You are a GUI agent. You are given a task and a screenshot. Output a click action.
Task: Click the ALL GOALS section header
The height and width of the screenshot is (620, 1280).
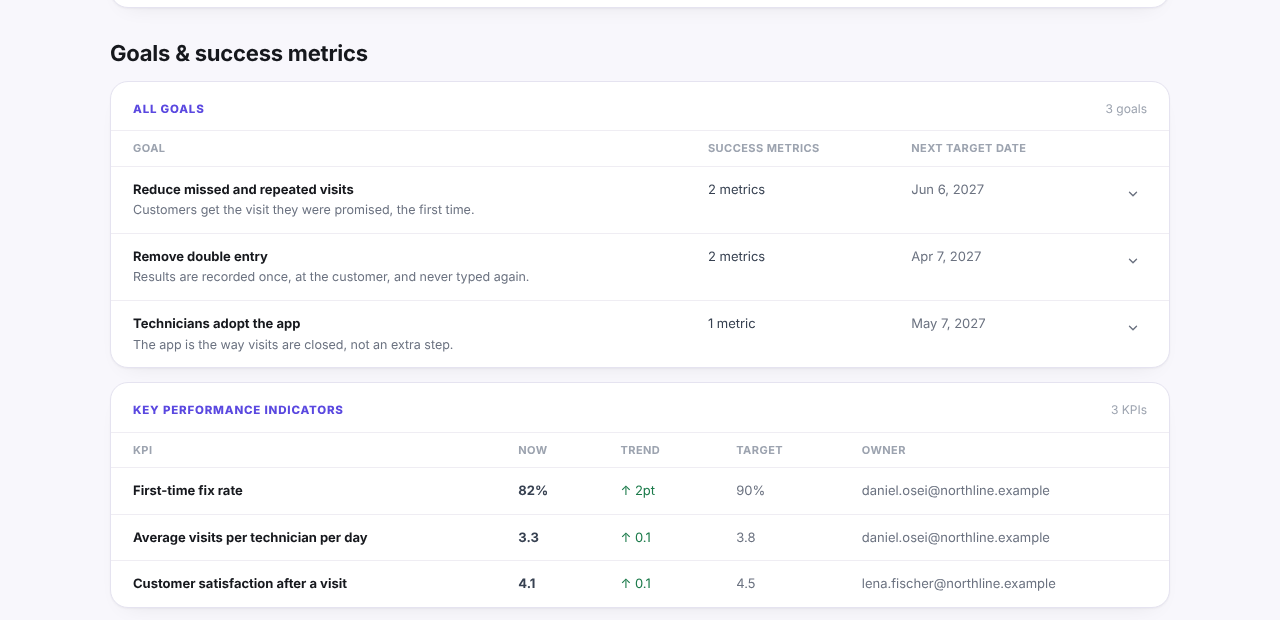tap(168, 109)
